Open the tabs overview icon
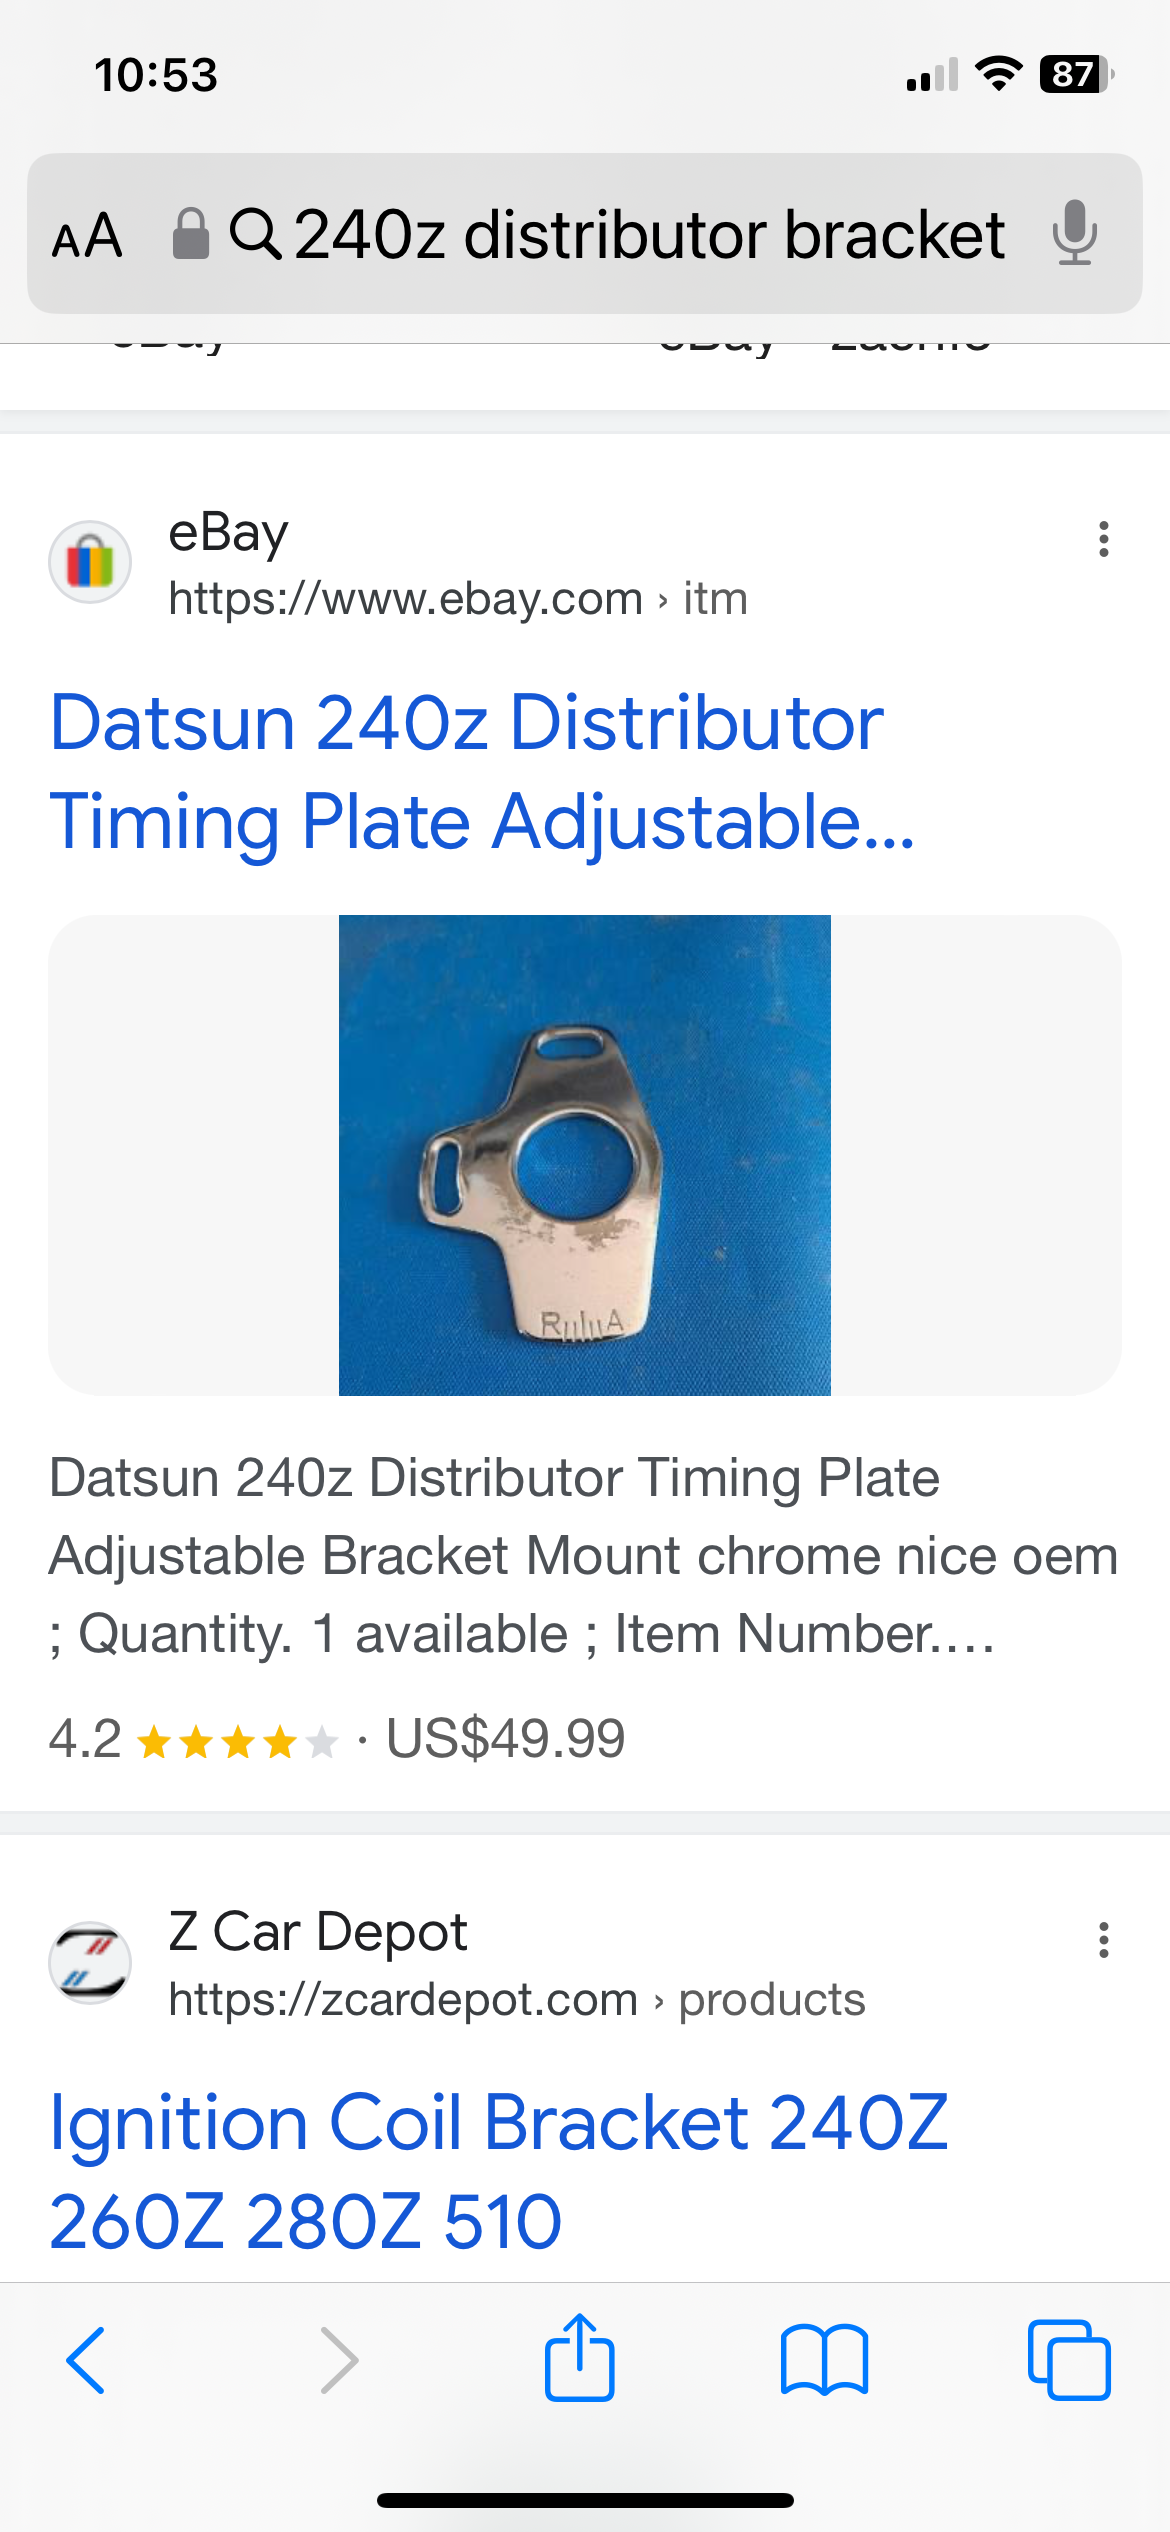 pos(1069,2360)
